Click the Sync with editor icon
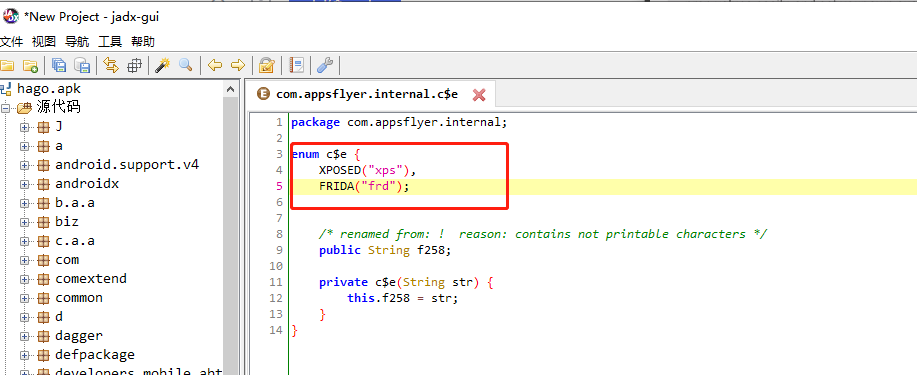Image resolution: width=917 pixels, height=375 pixels. 111,65
